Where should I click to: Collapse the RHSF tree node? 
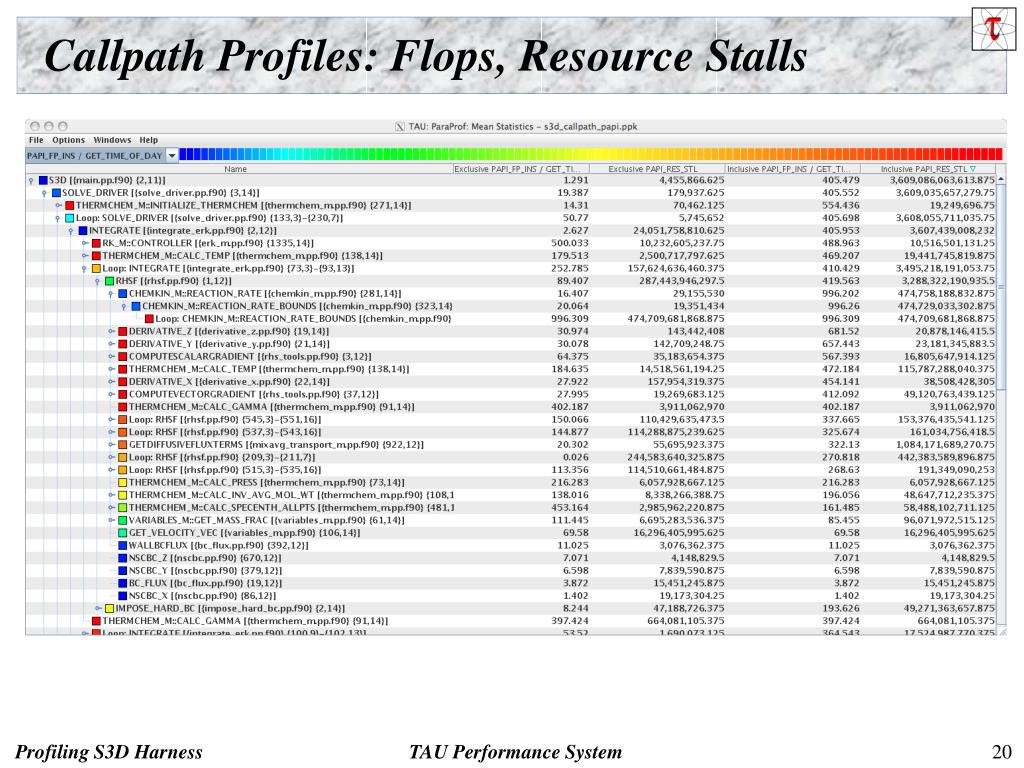(98, 281)
